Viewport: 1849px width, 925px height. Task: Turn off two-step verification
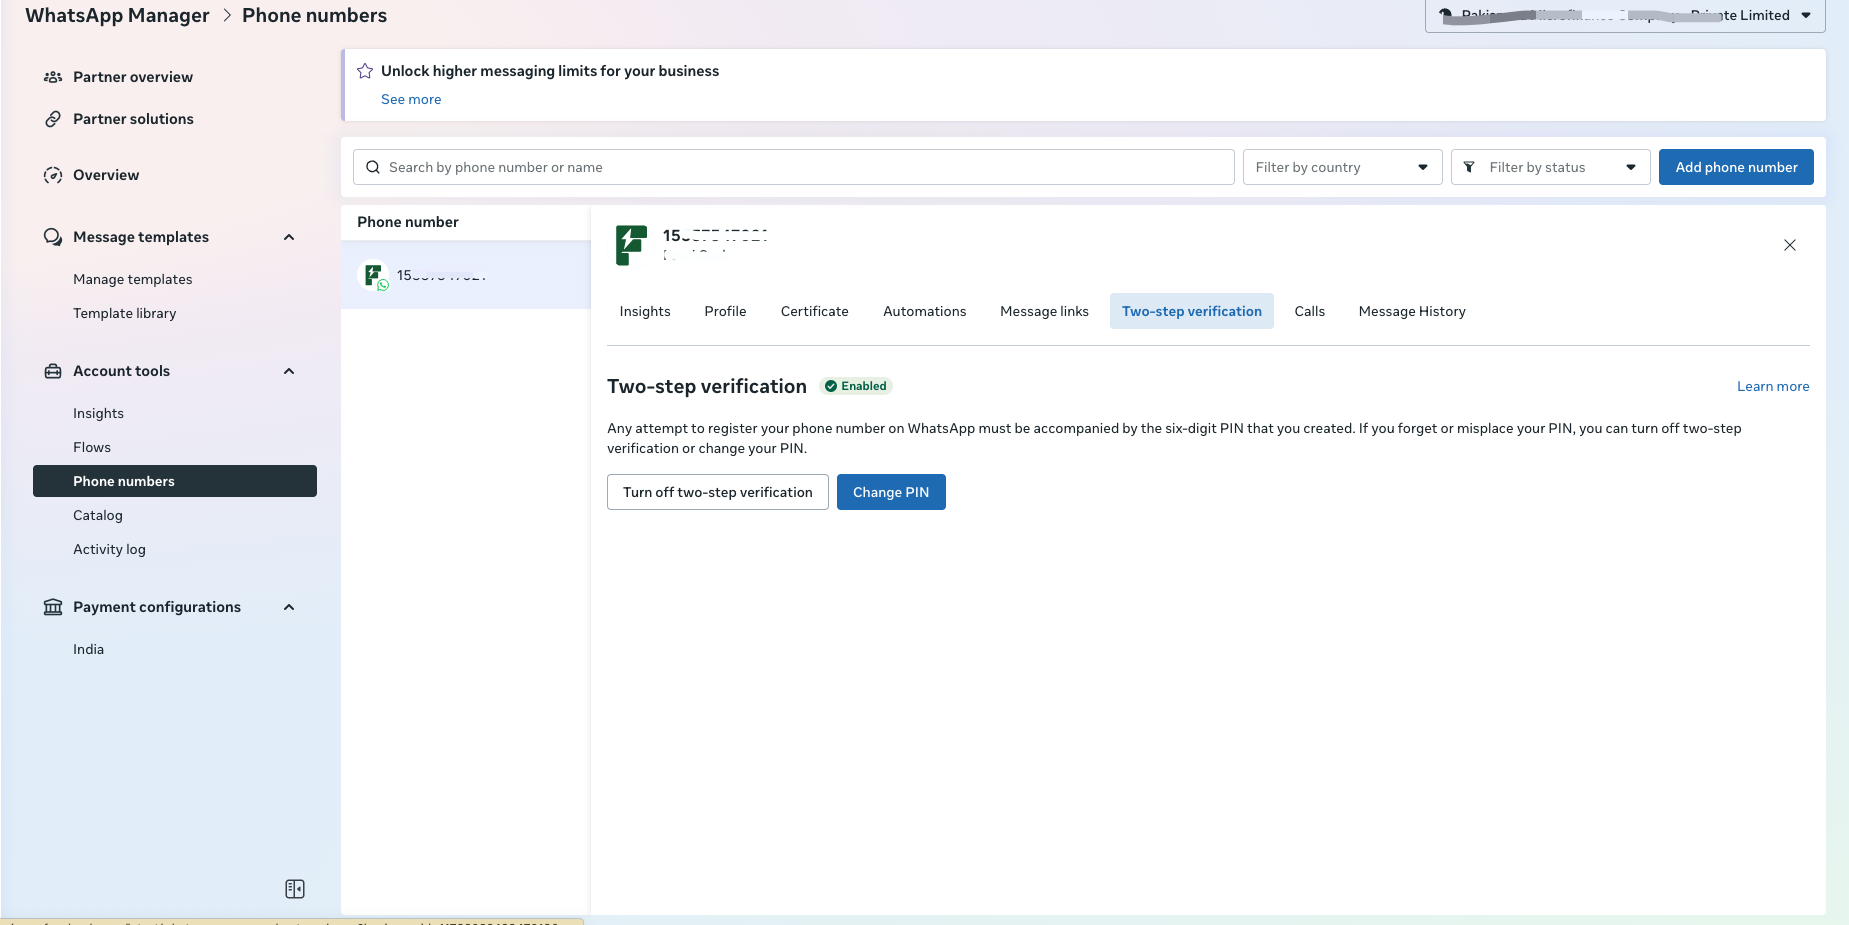click(717, 492)
